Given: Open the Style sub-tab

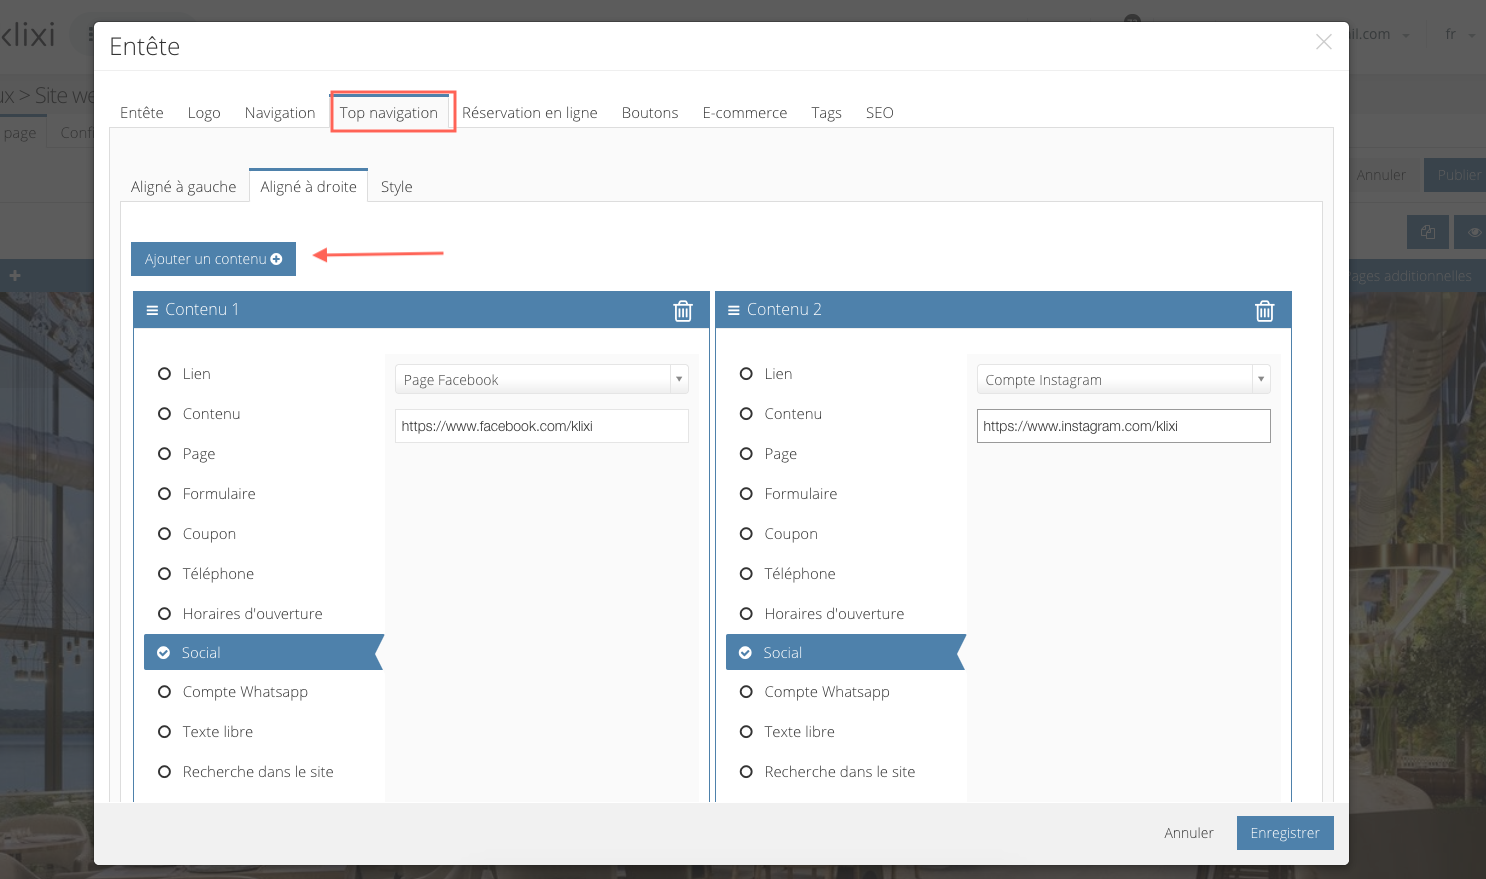Looking at the screenshot, I should [x=397, y=187].
